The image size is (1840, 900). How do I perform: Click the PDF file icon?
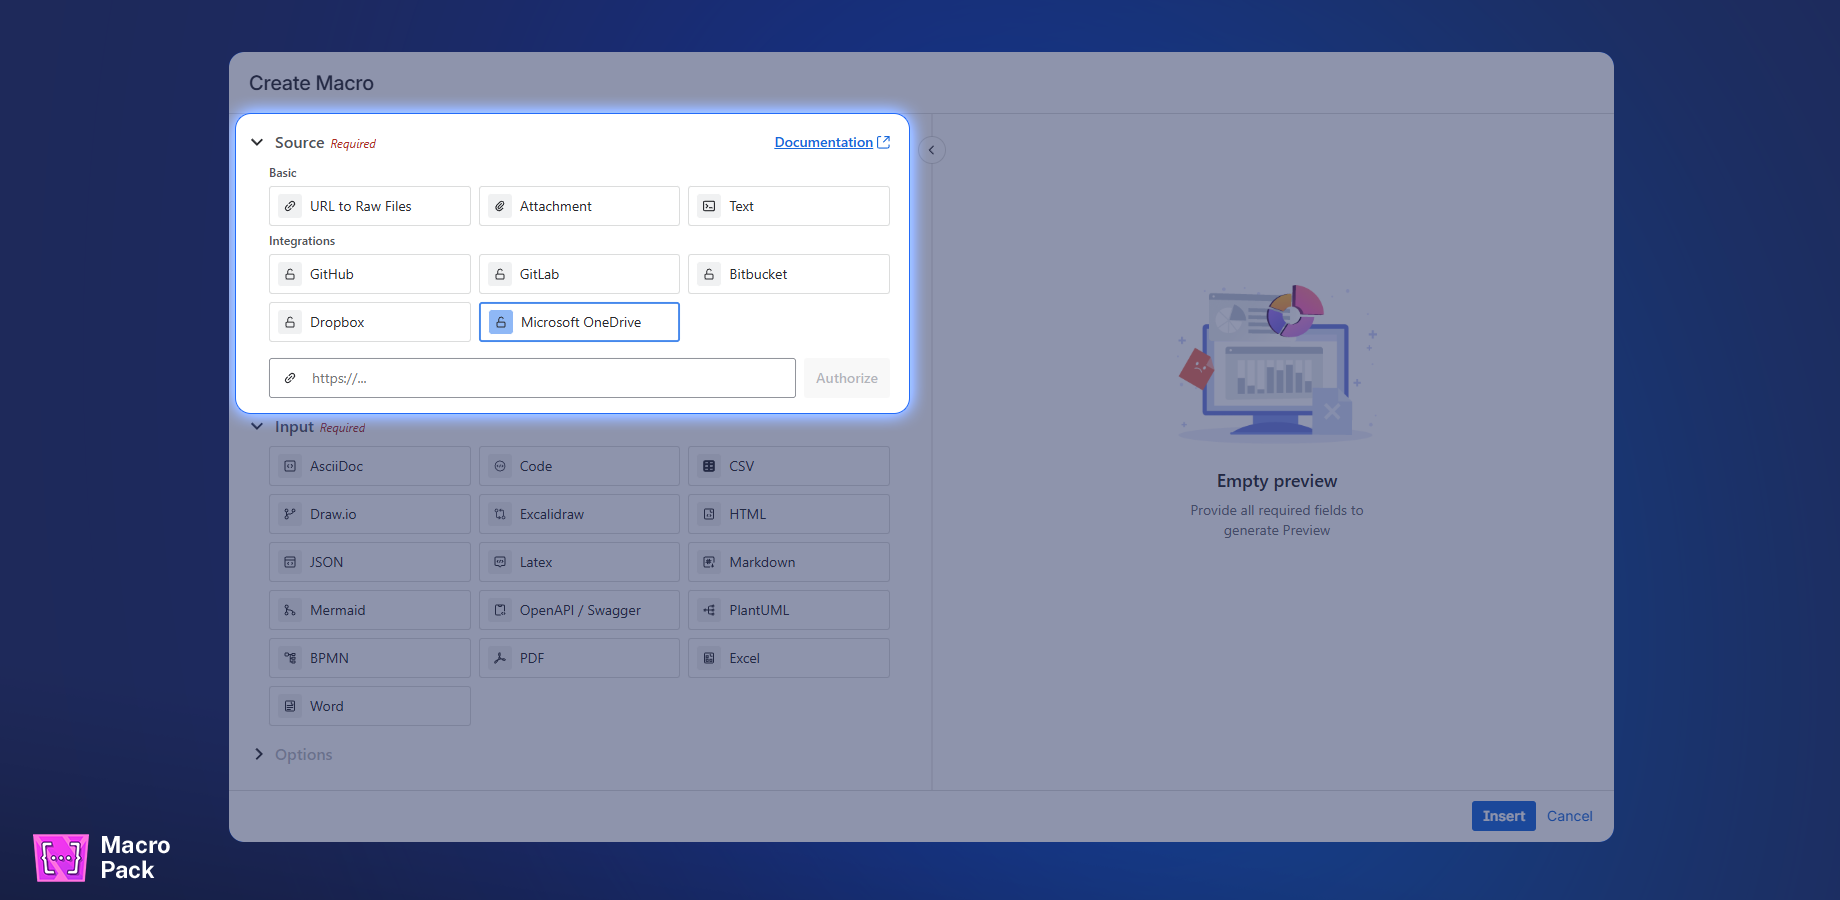pos(500,658)
